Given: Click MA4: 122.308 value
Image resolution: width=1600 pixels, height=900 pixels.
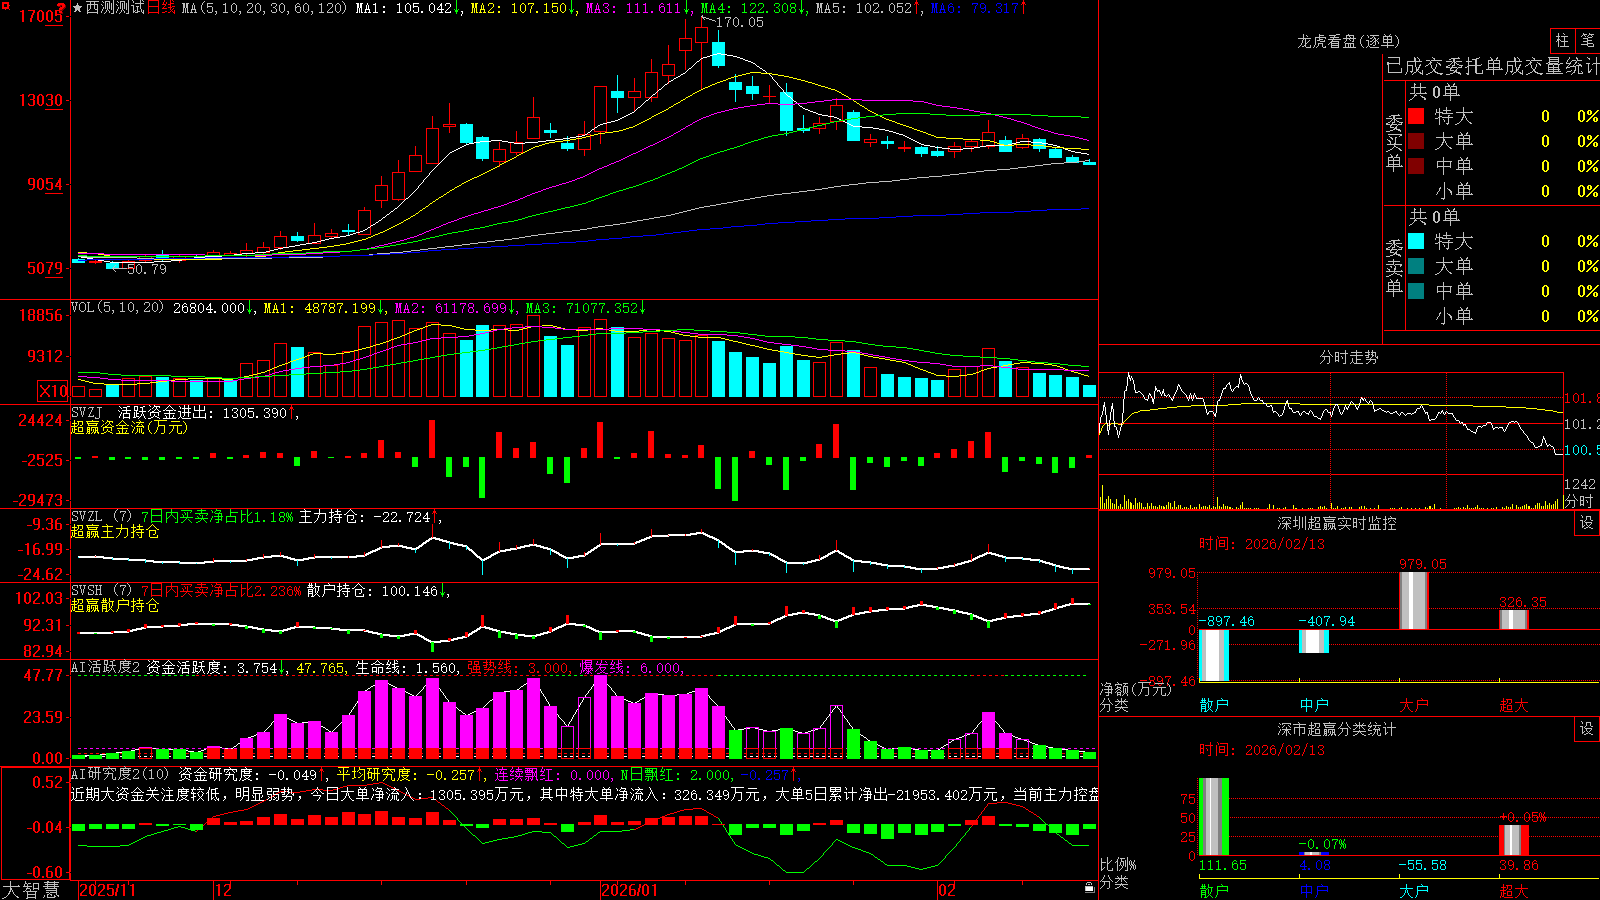Looking at the screenshot, I should pos(753,8).
